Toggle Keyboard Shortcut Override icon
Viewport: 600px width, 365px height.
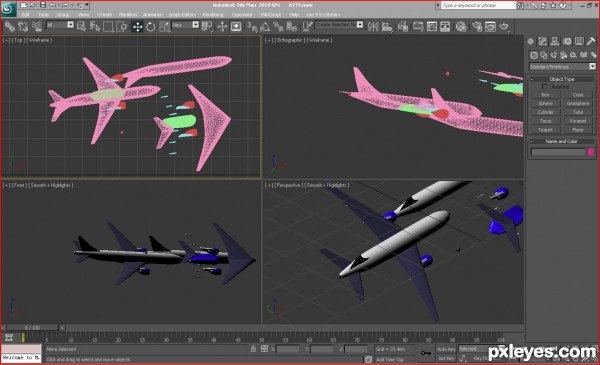click(236, 26)
